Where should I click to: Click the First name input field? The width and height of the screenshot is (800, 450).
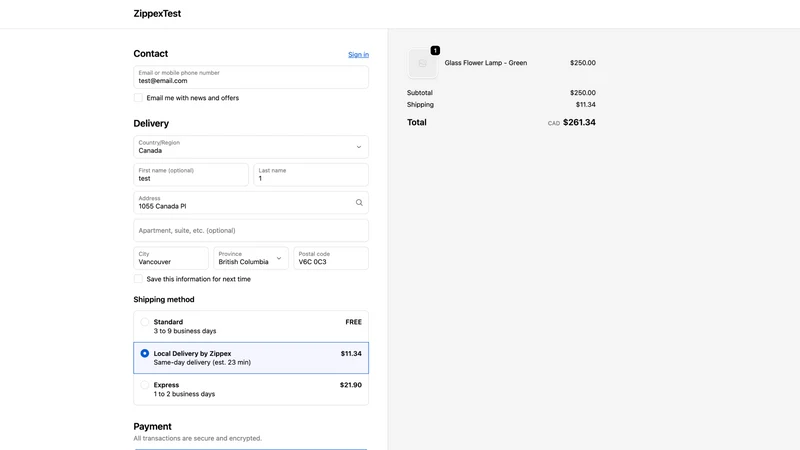(191, 175)
